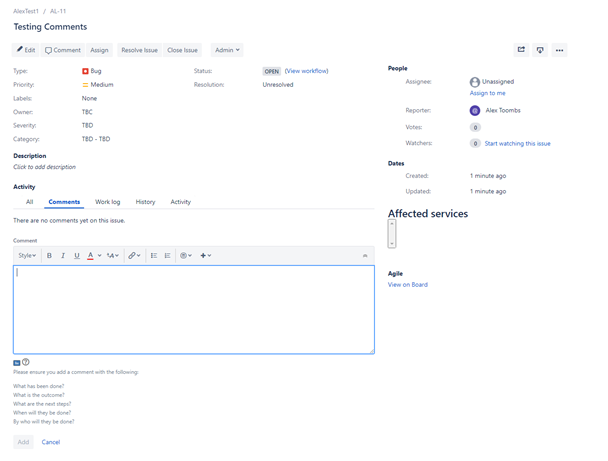Open the Admin dropdown menu
The width and height of the screenshot is (608, 461).
tap(227, 50)
